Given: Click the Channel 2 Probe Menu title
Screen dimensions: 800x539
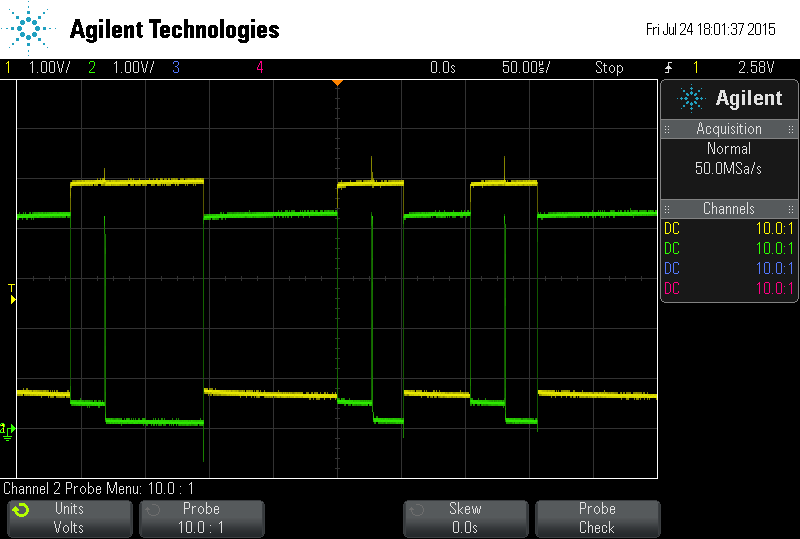Looking at the screenshot, I should (98, 488).
